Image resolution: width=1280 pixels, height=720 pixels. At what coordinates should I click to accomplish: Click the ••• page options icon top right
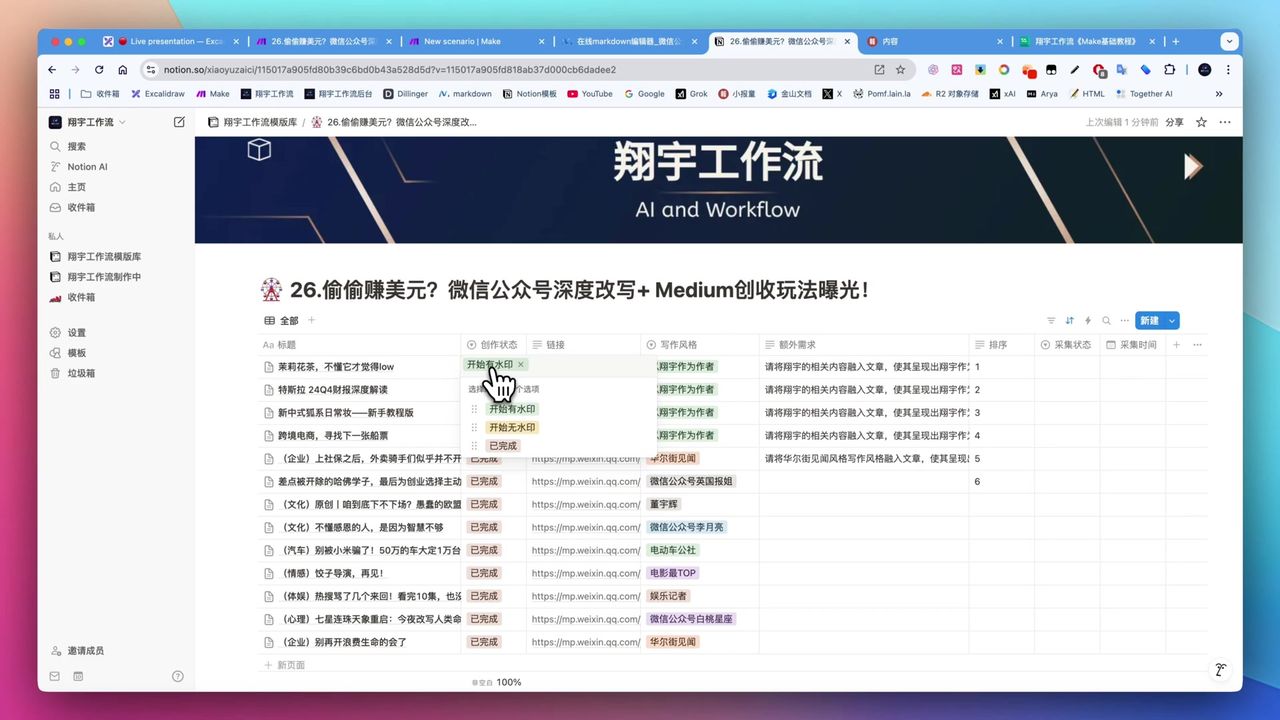[x=1224, y=121]
